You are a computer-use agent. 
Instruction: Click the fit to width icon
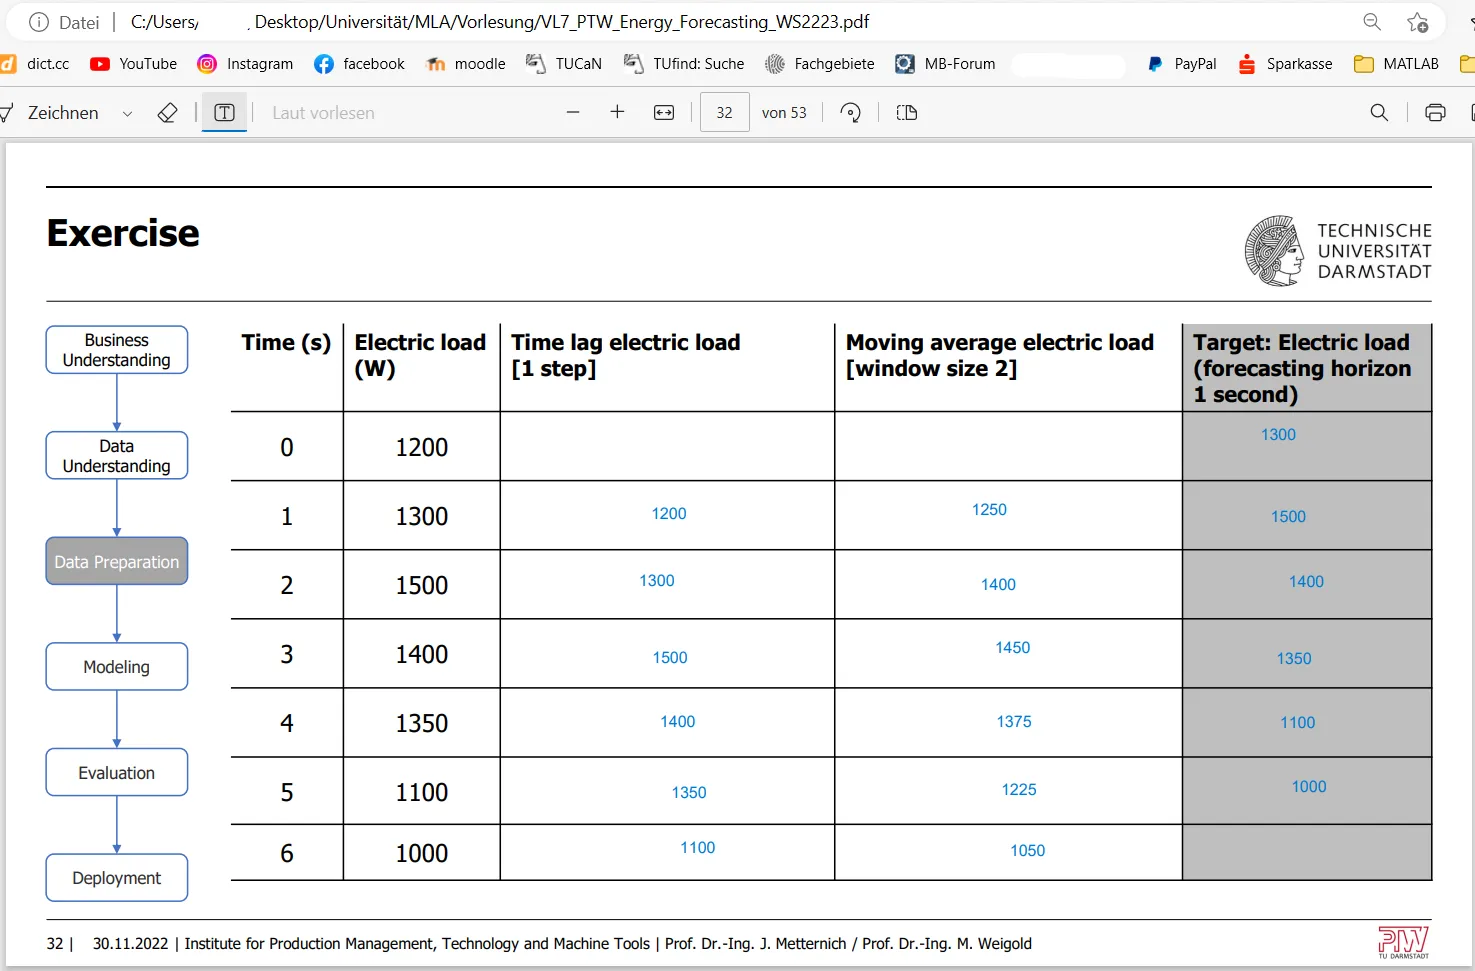point(664,113)
